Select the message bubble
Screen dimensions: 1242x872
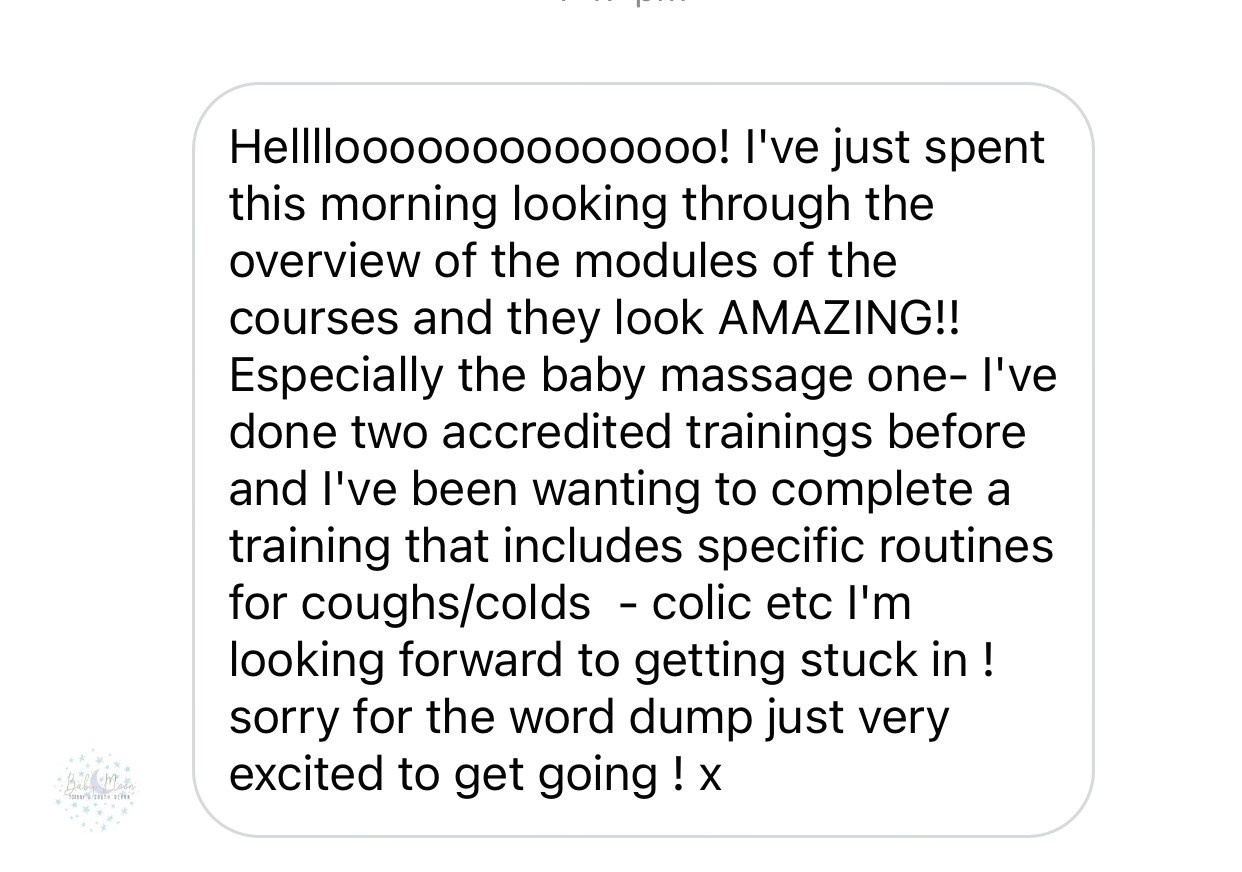[643, 460]
